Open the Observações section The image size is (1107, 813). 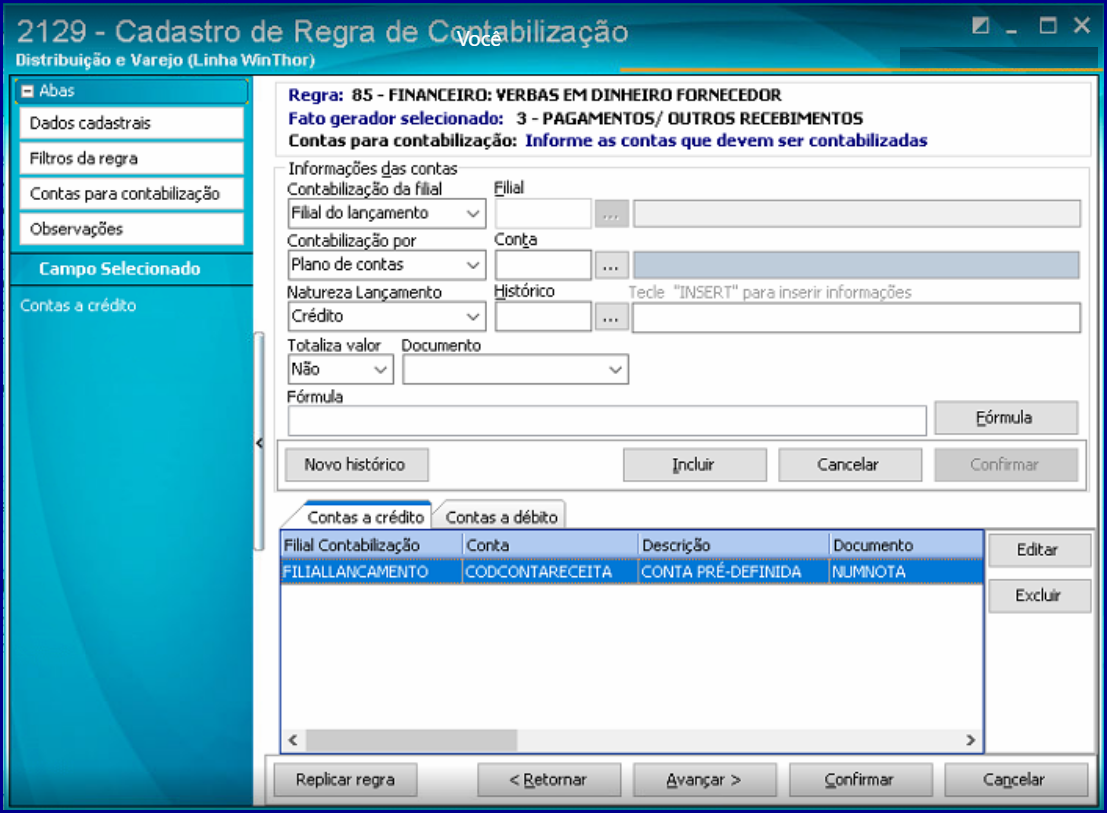(131, 229)
